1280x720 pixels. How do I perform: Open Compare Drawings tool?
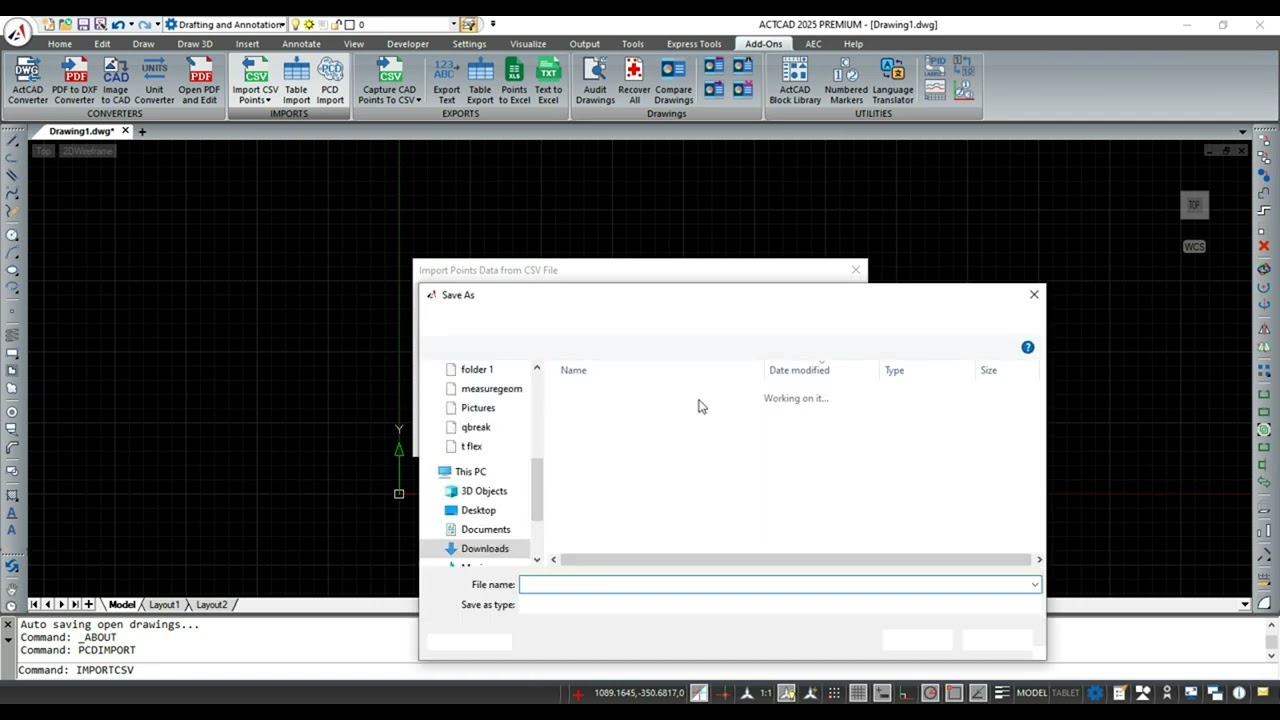[x=673, y=81]
